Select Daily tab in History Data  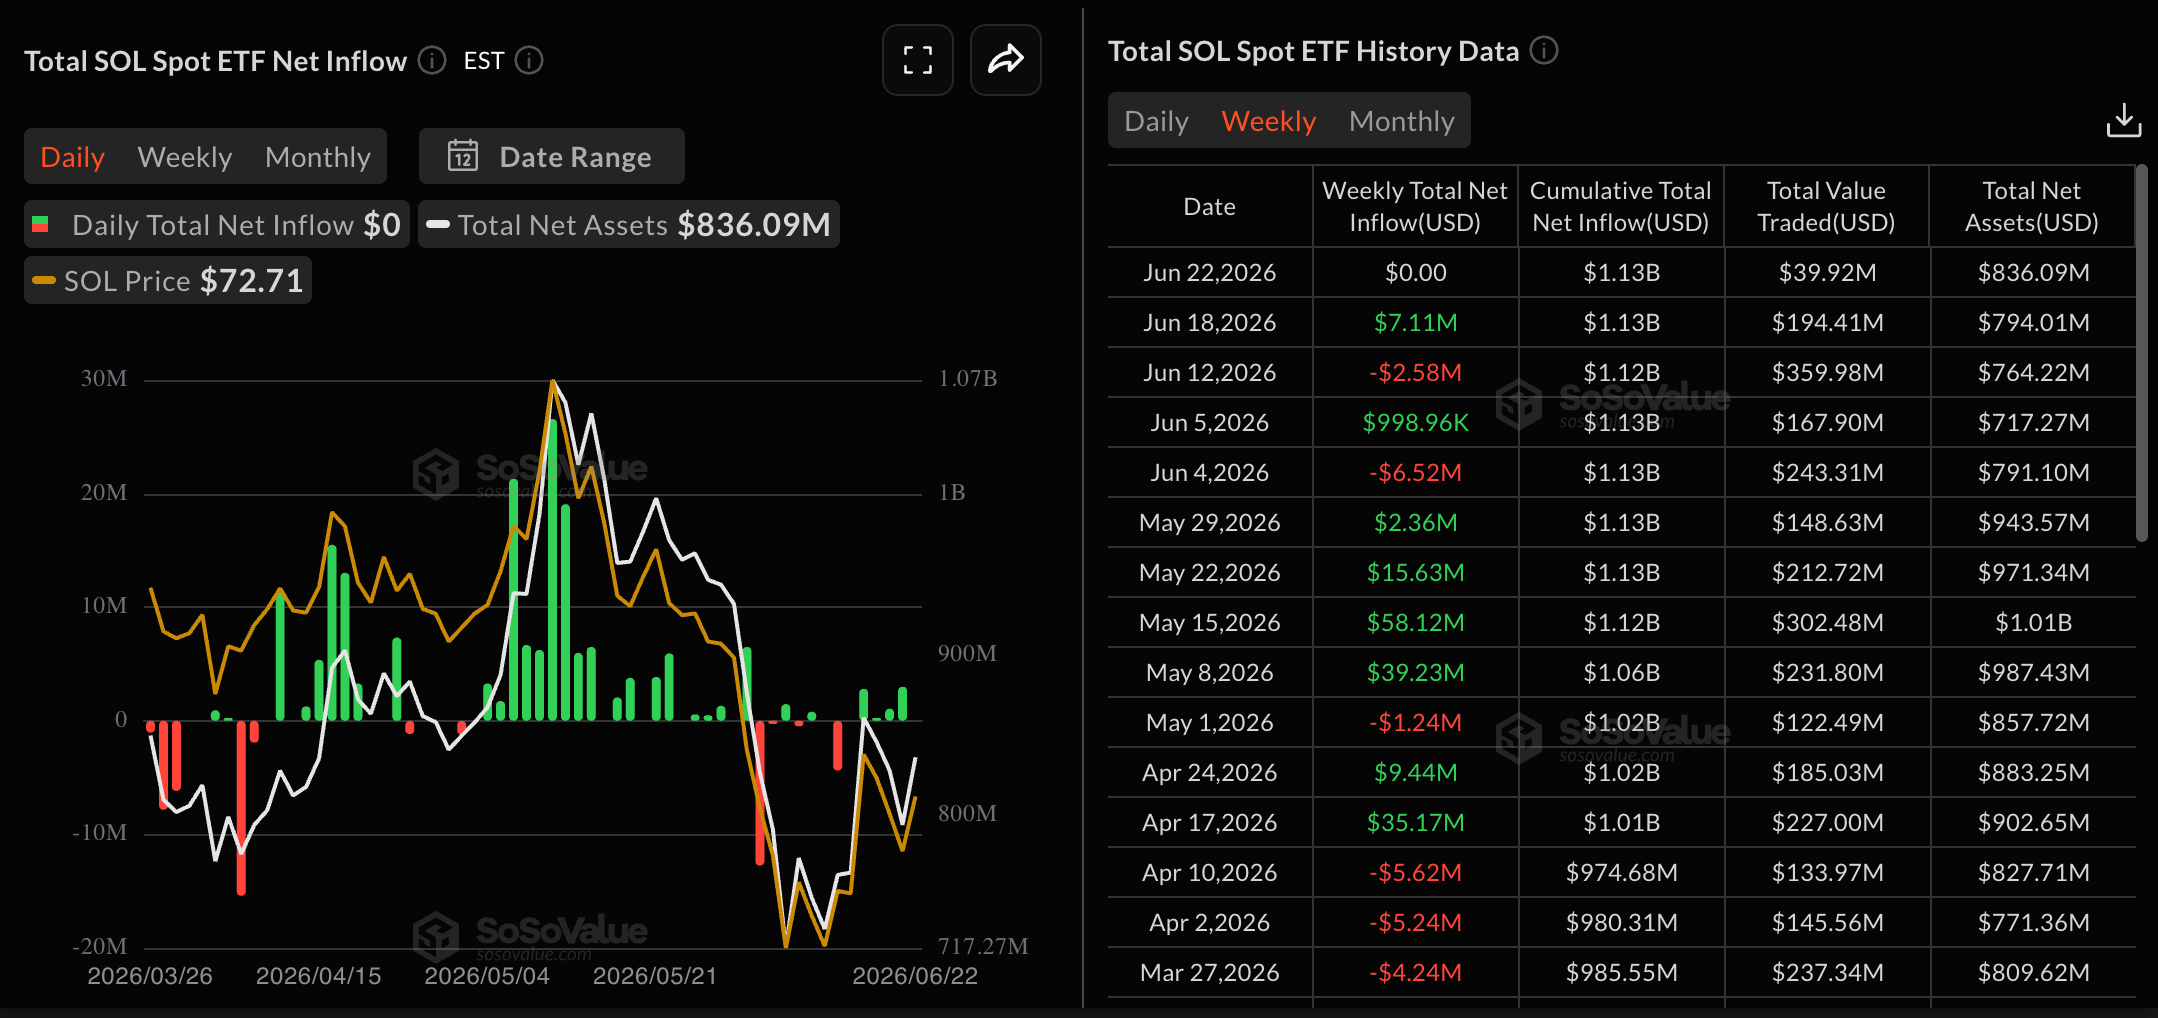click(x=1156, y=121)
